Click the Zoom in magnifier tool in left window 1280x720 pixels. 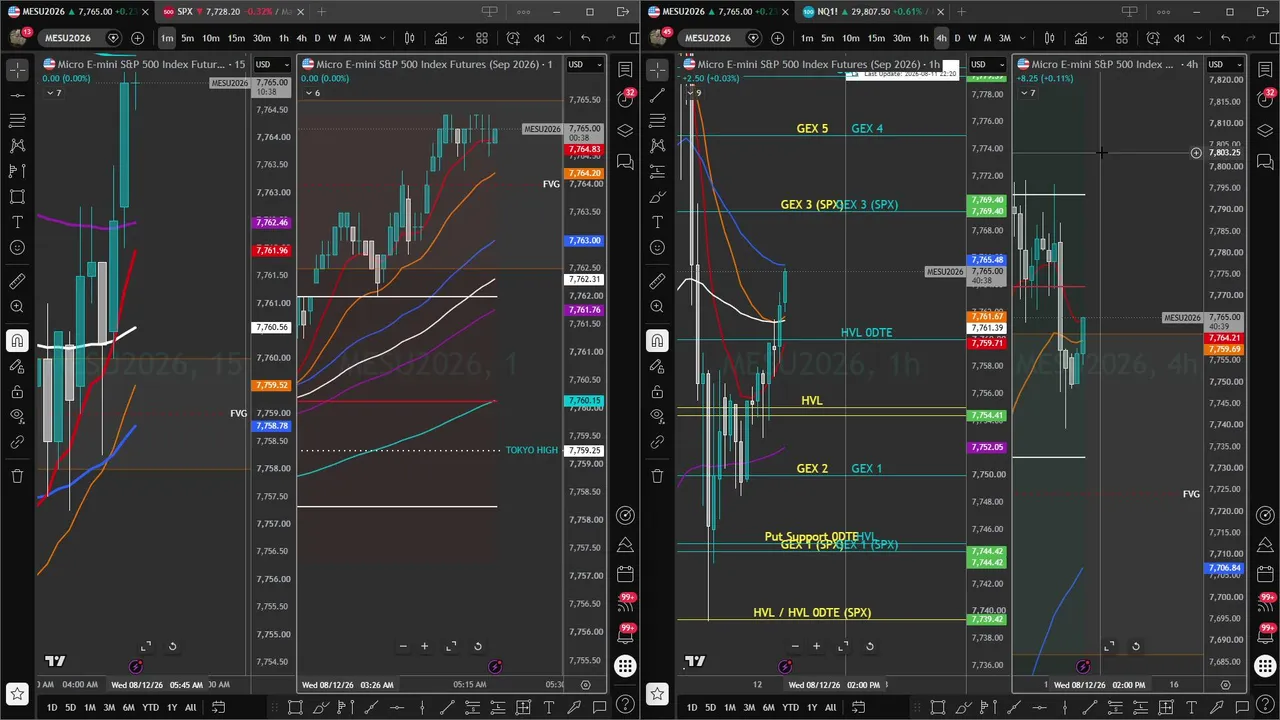click(17, 307)
